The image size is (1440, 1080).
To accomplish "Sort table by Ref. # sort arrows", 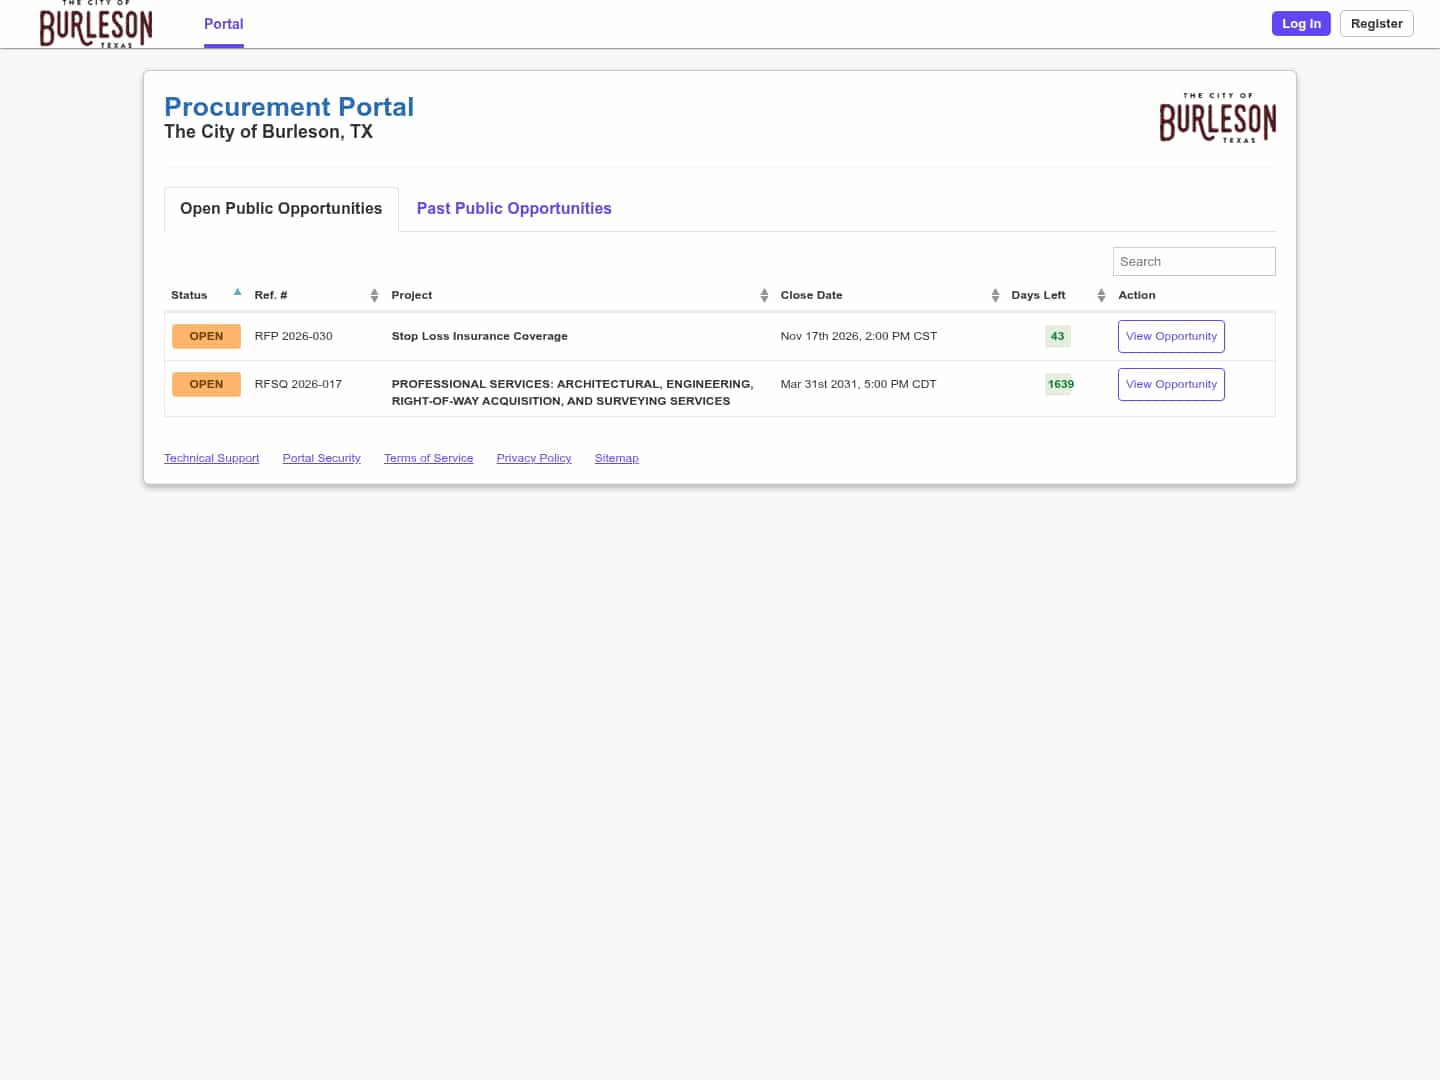I will 374,295.
